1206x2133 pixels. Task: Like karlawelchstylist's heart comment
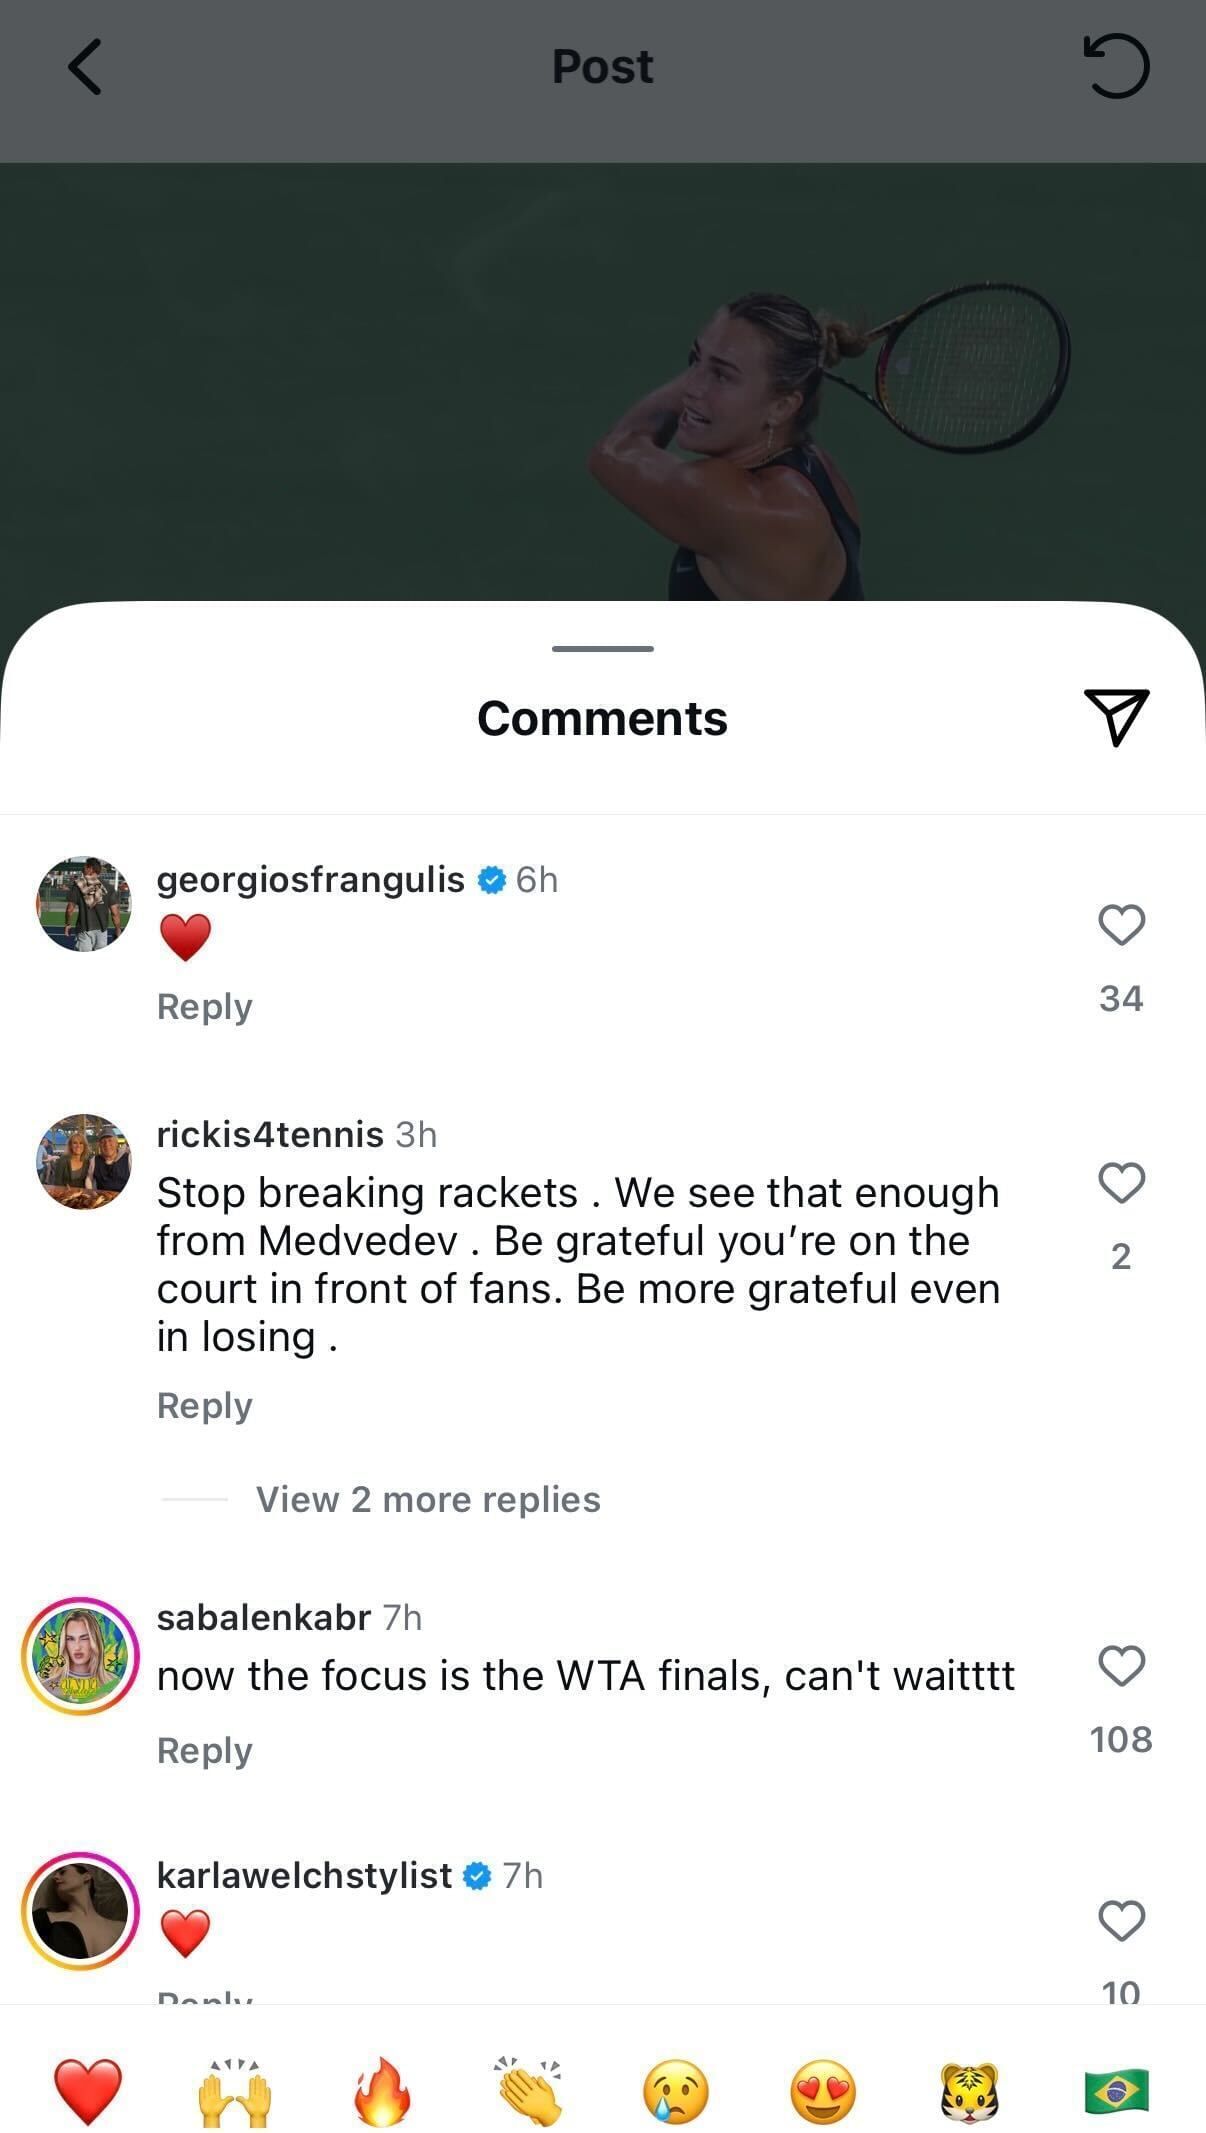[x=1121, y=1920]
